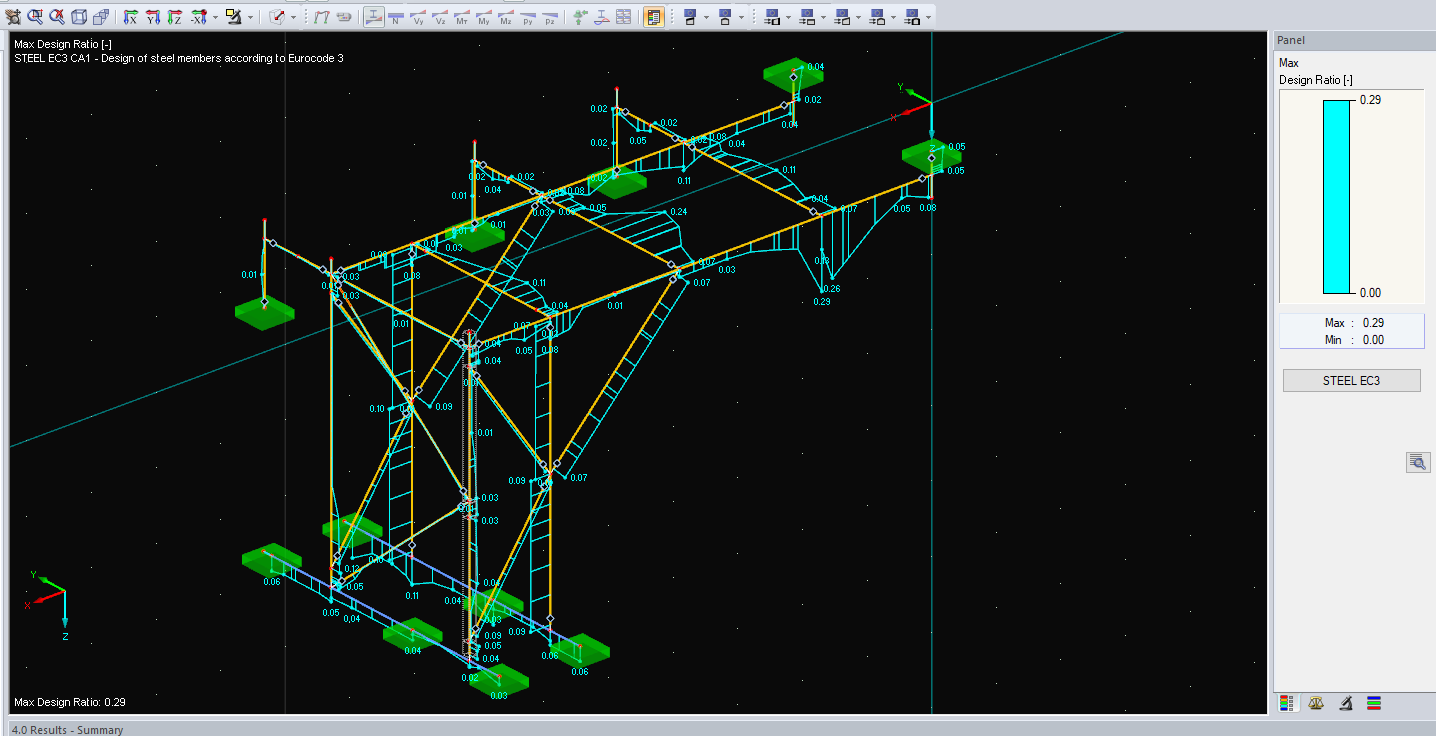The width and height of the screenshot is (1436, 736).
Task: Toggle display of torsional moment MT
Action: [x=462, y=17]
